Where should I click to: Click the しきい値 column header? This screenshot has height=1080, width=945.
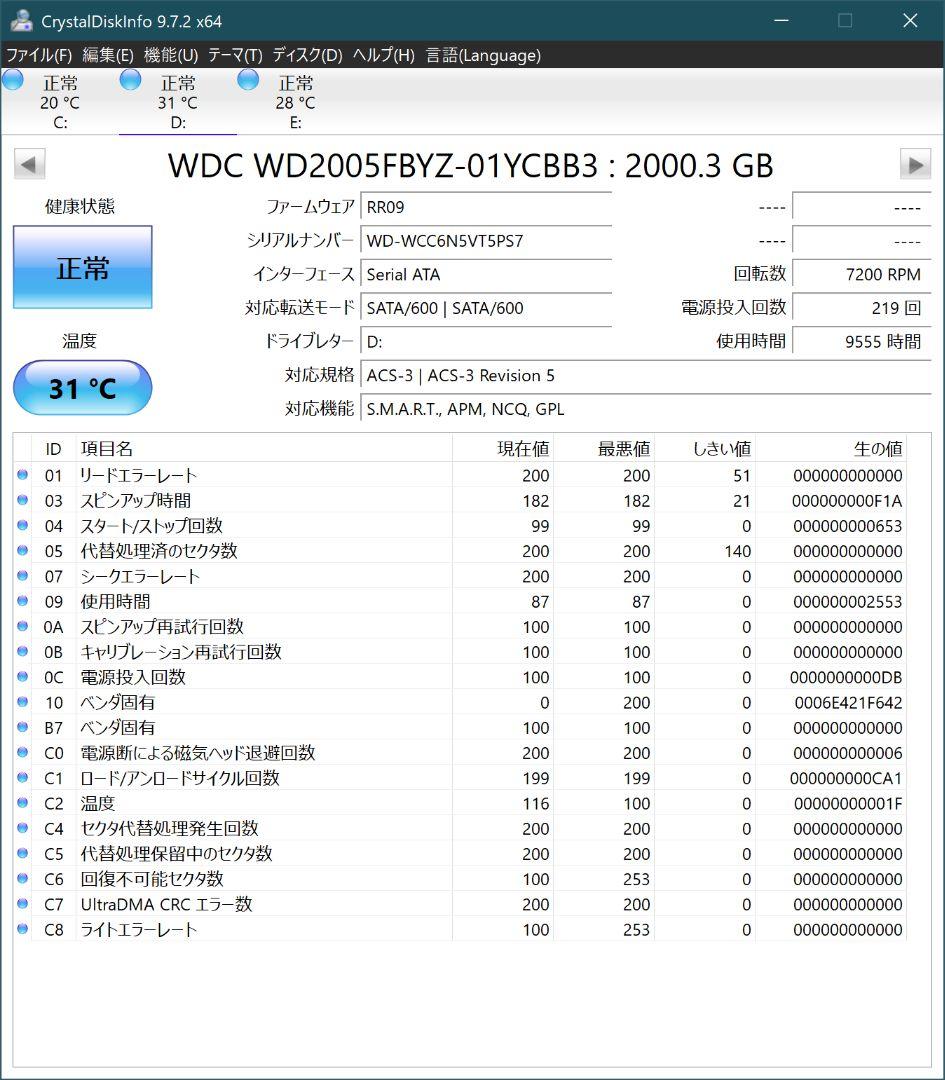coord(704,449)
